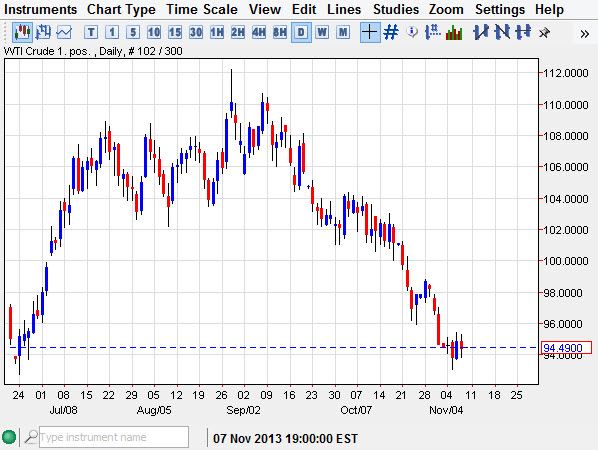Viewport: 598px width, 450px height.
Task: Select the Daily (D) time scale
Action: [x=301, y=32]
